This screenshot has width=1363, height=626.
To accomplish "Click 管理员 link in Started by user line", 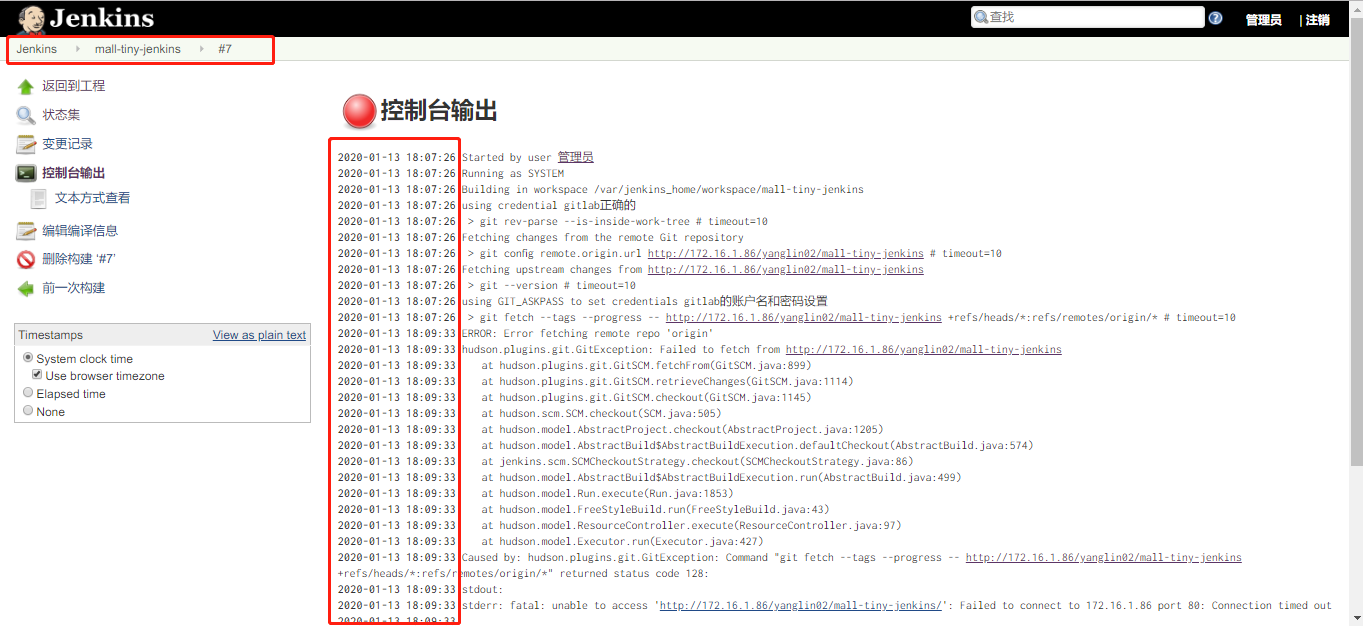I will pyautogui.click(x=575, y=157).
